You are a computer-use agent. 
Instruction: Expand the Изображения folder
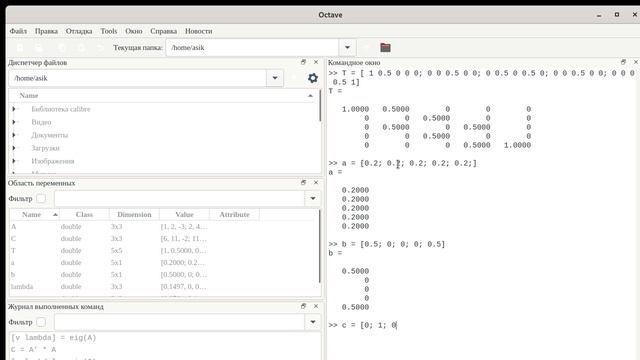14,161
